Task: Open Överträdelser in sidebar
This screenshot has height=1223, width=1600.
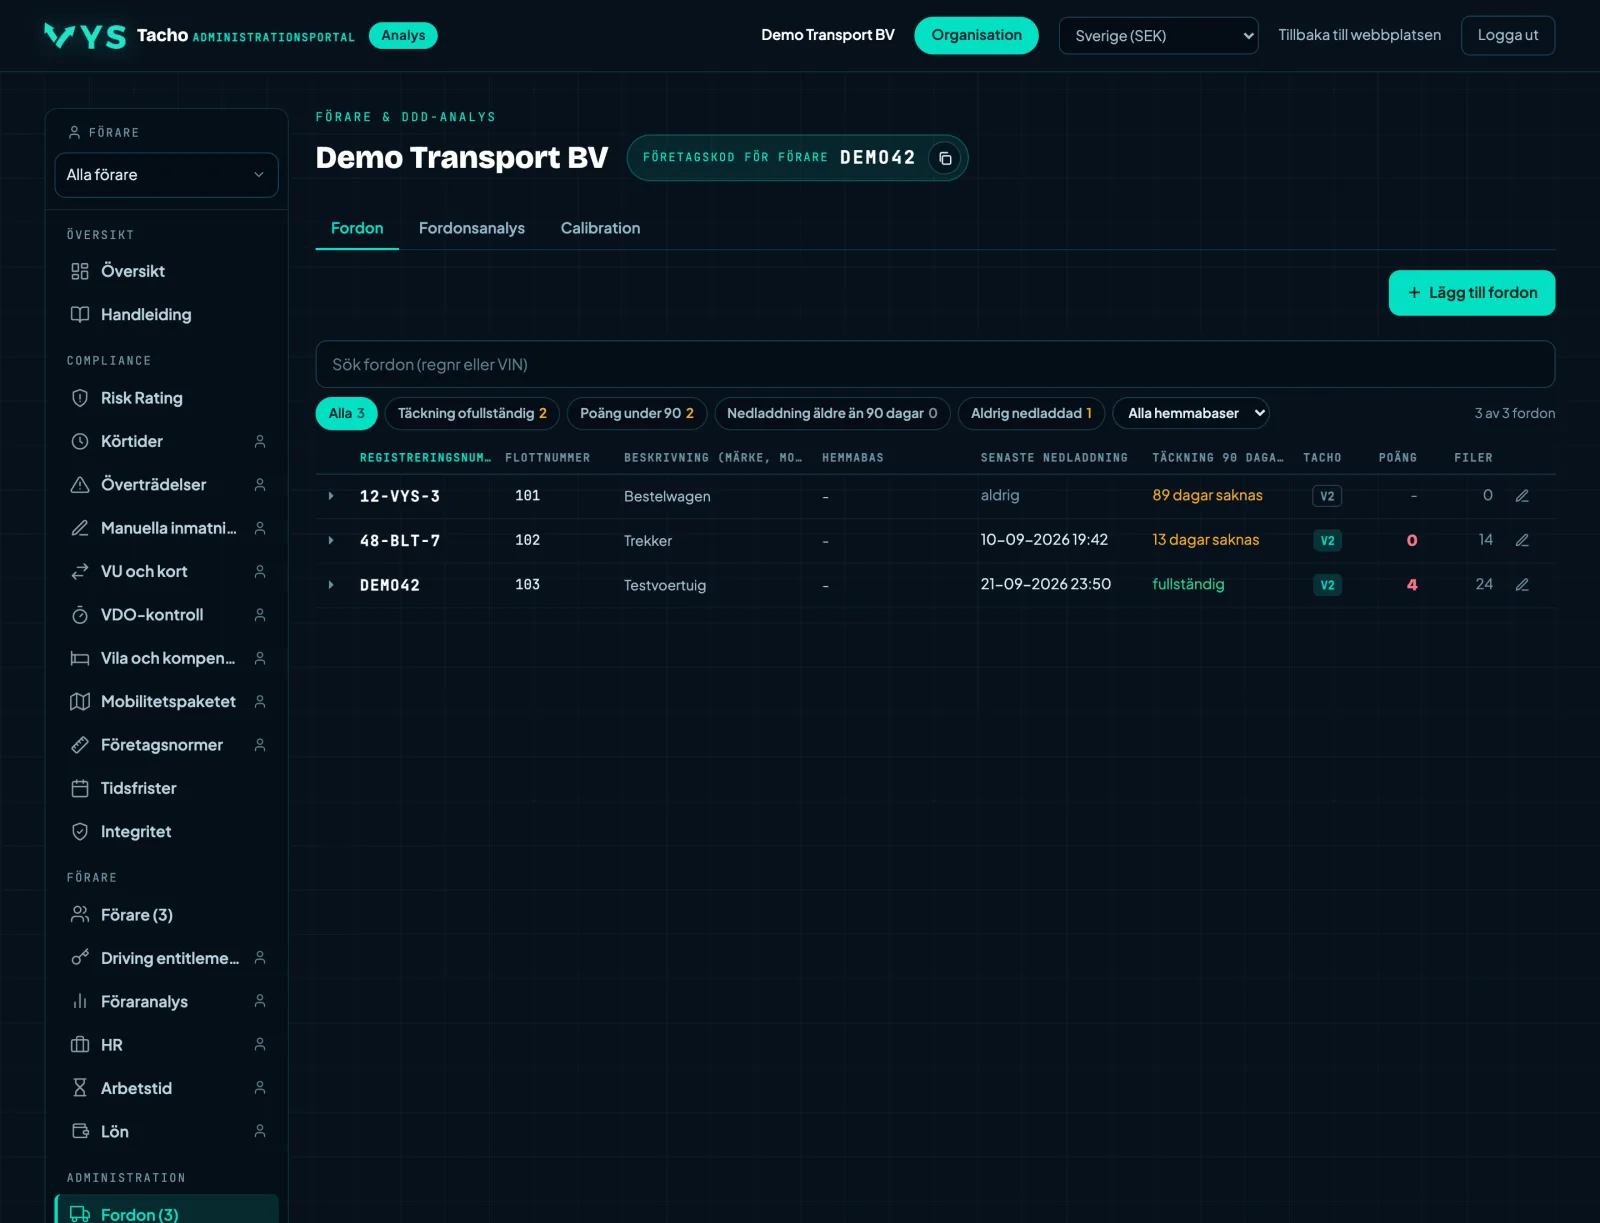Action: coord(166,484)
